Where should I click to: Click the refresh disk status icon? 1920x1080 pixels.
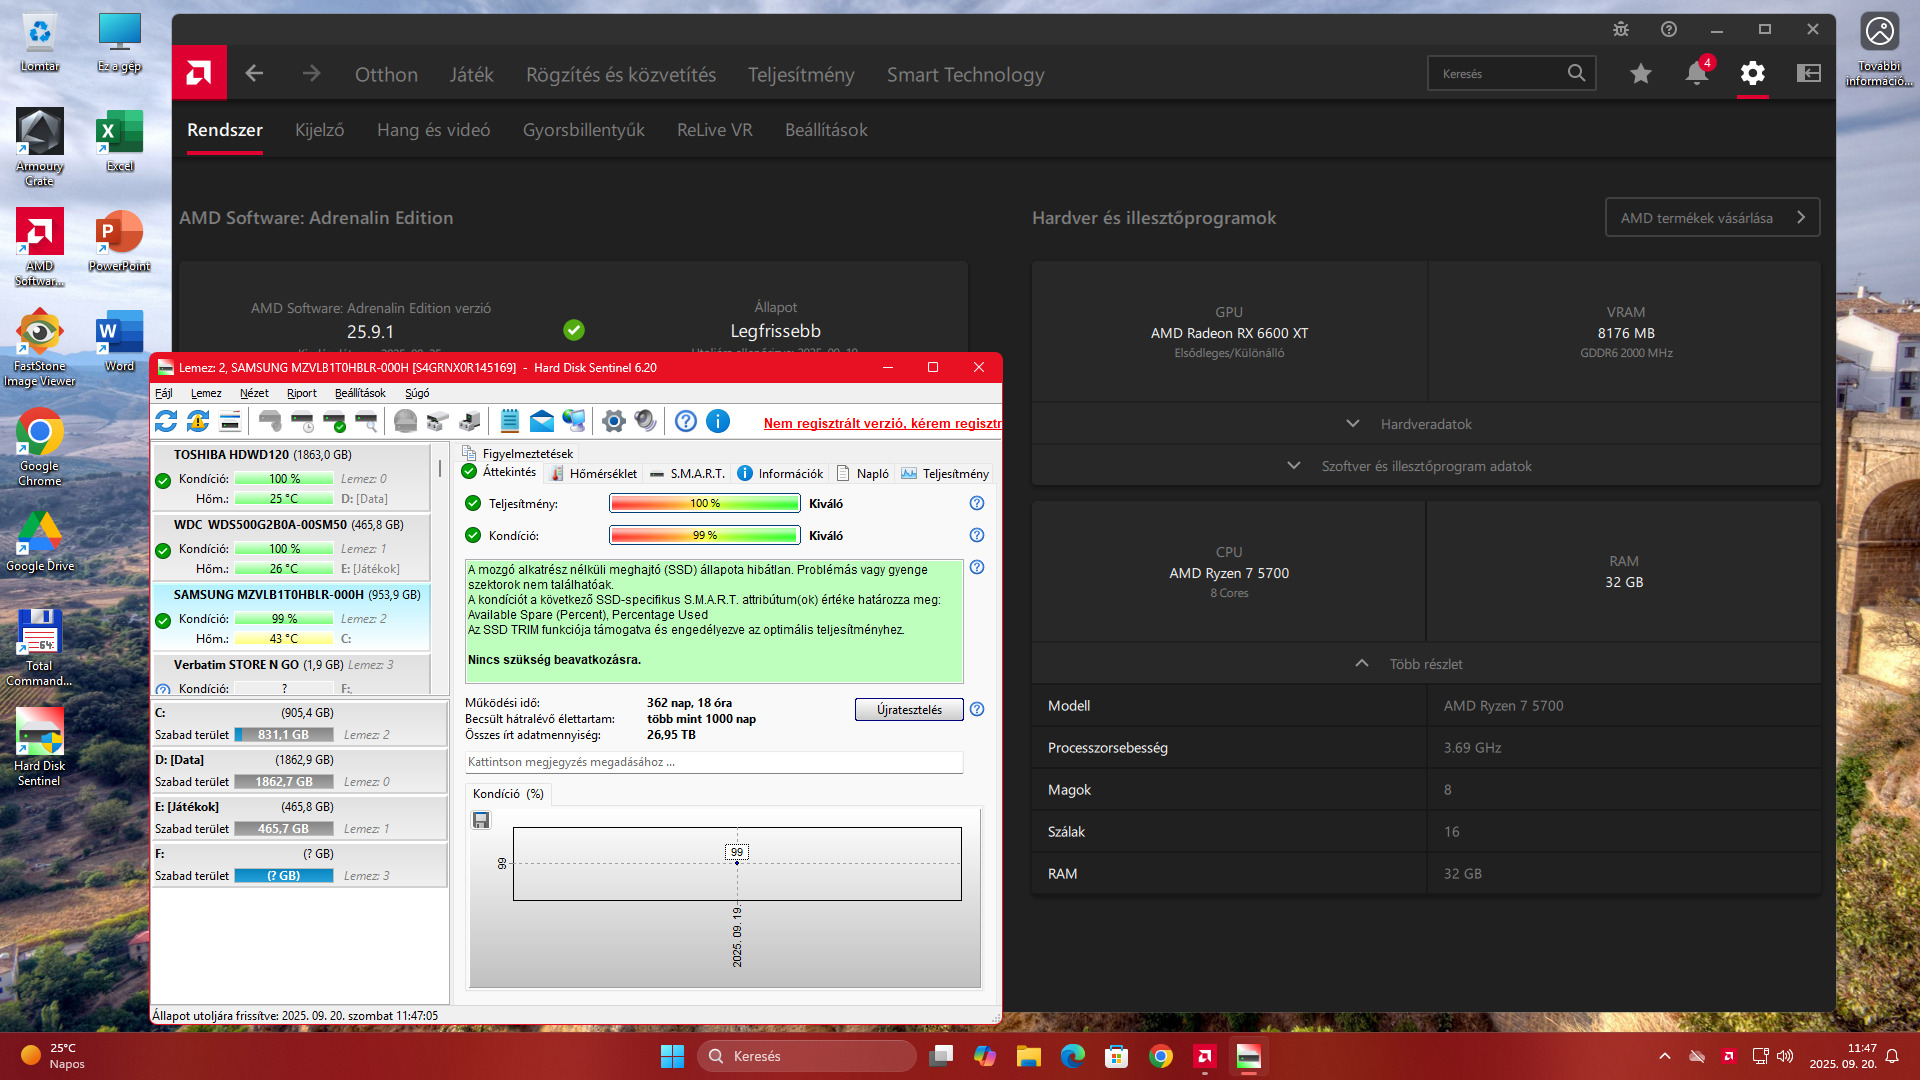point(166,421)
